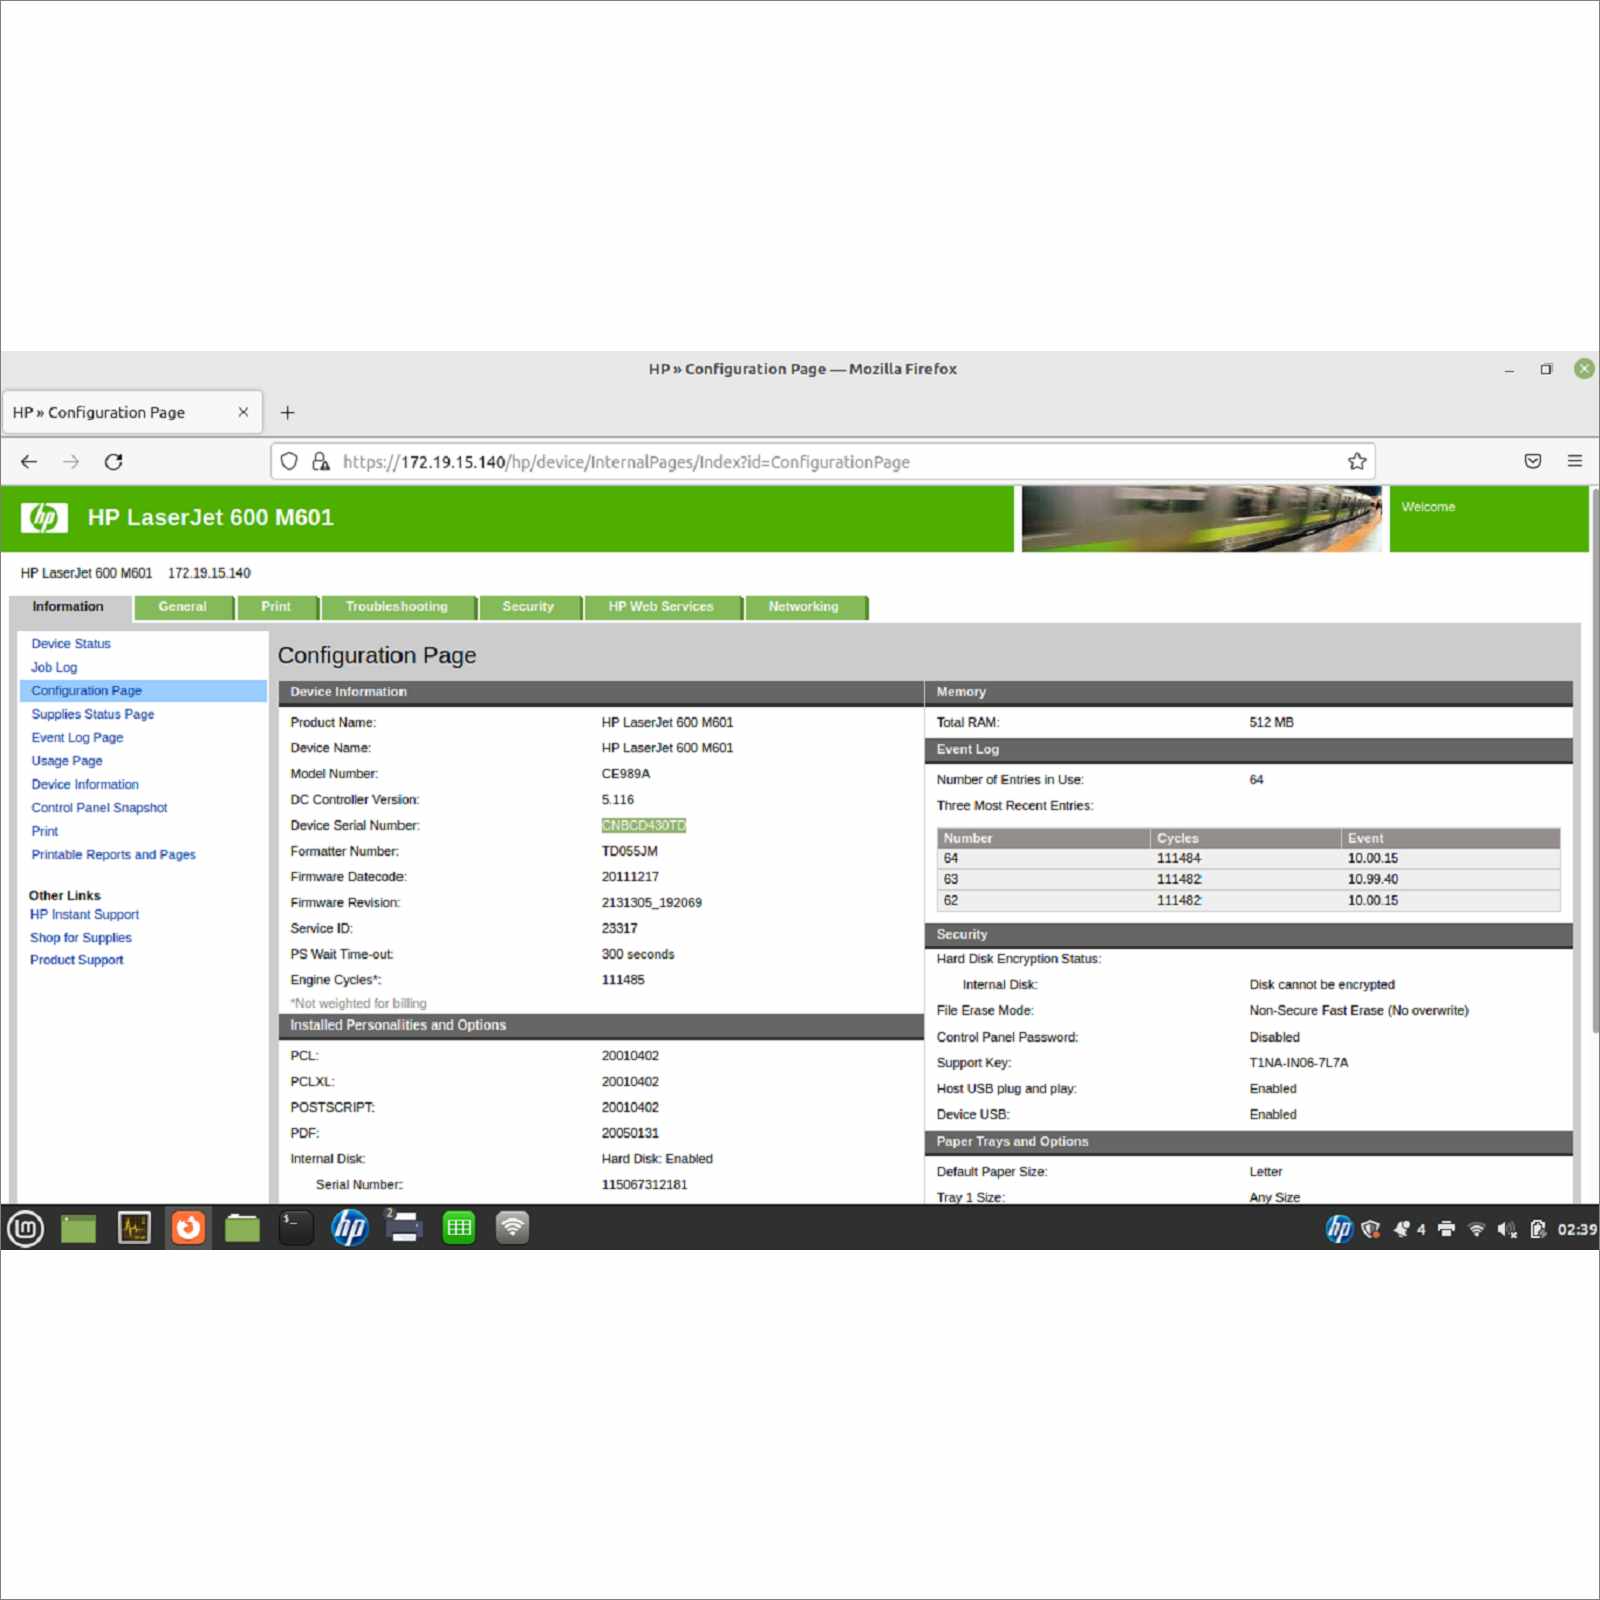Image resolution: width=1600 pixels, height=1600 pixels.
Task: Open the green spreadsheet icon in the taskbar
Action: point(459,1228)
